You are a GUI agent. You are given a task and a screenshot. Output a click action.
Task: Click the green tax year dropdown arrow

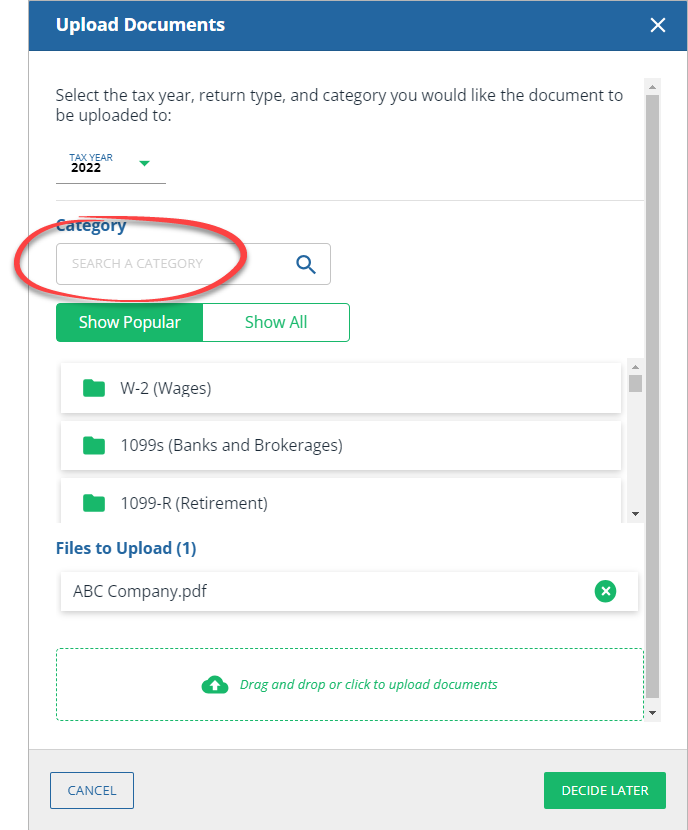coord(144,163)
